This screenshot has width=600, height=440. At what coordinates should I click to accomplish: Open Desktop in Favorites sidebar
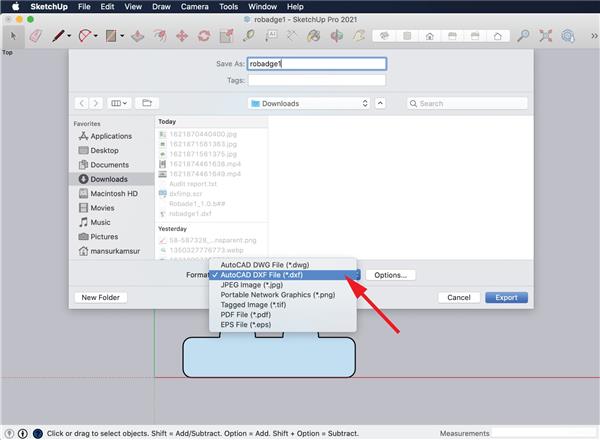[x=104, y=150]
